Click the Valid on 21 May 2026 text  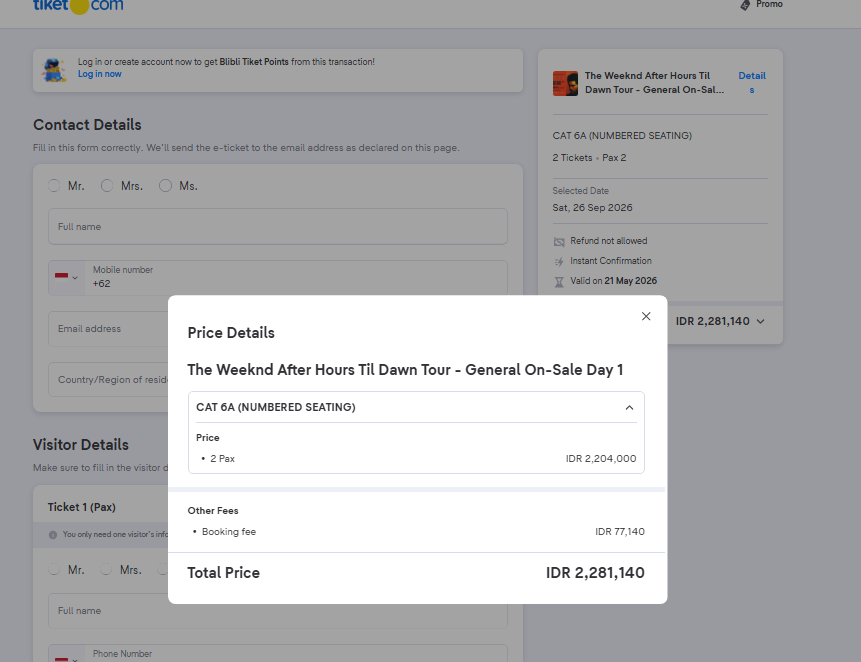point(613,281)
